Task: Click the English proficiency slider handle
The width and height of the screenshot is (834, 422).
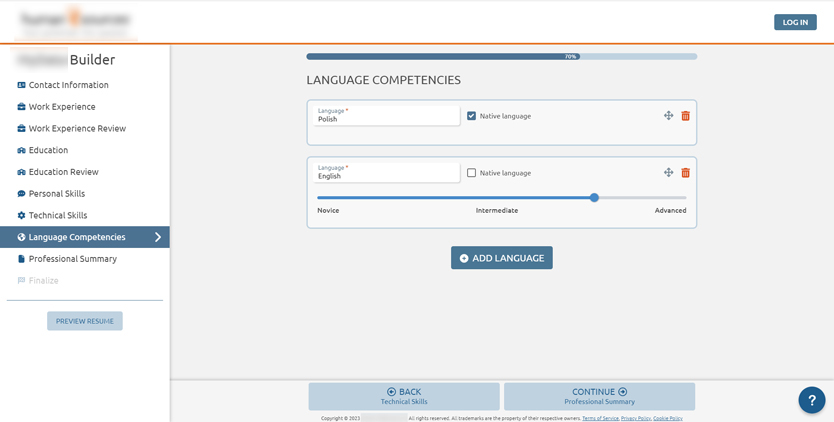Action: click(594, 197)
